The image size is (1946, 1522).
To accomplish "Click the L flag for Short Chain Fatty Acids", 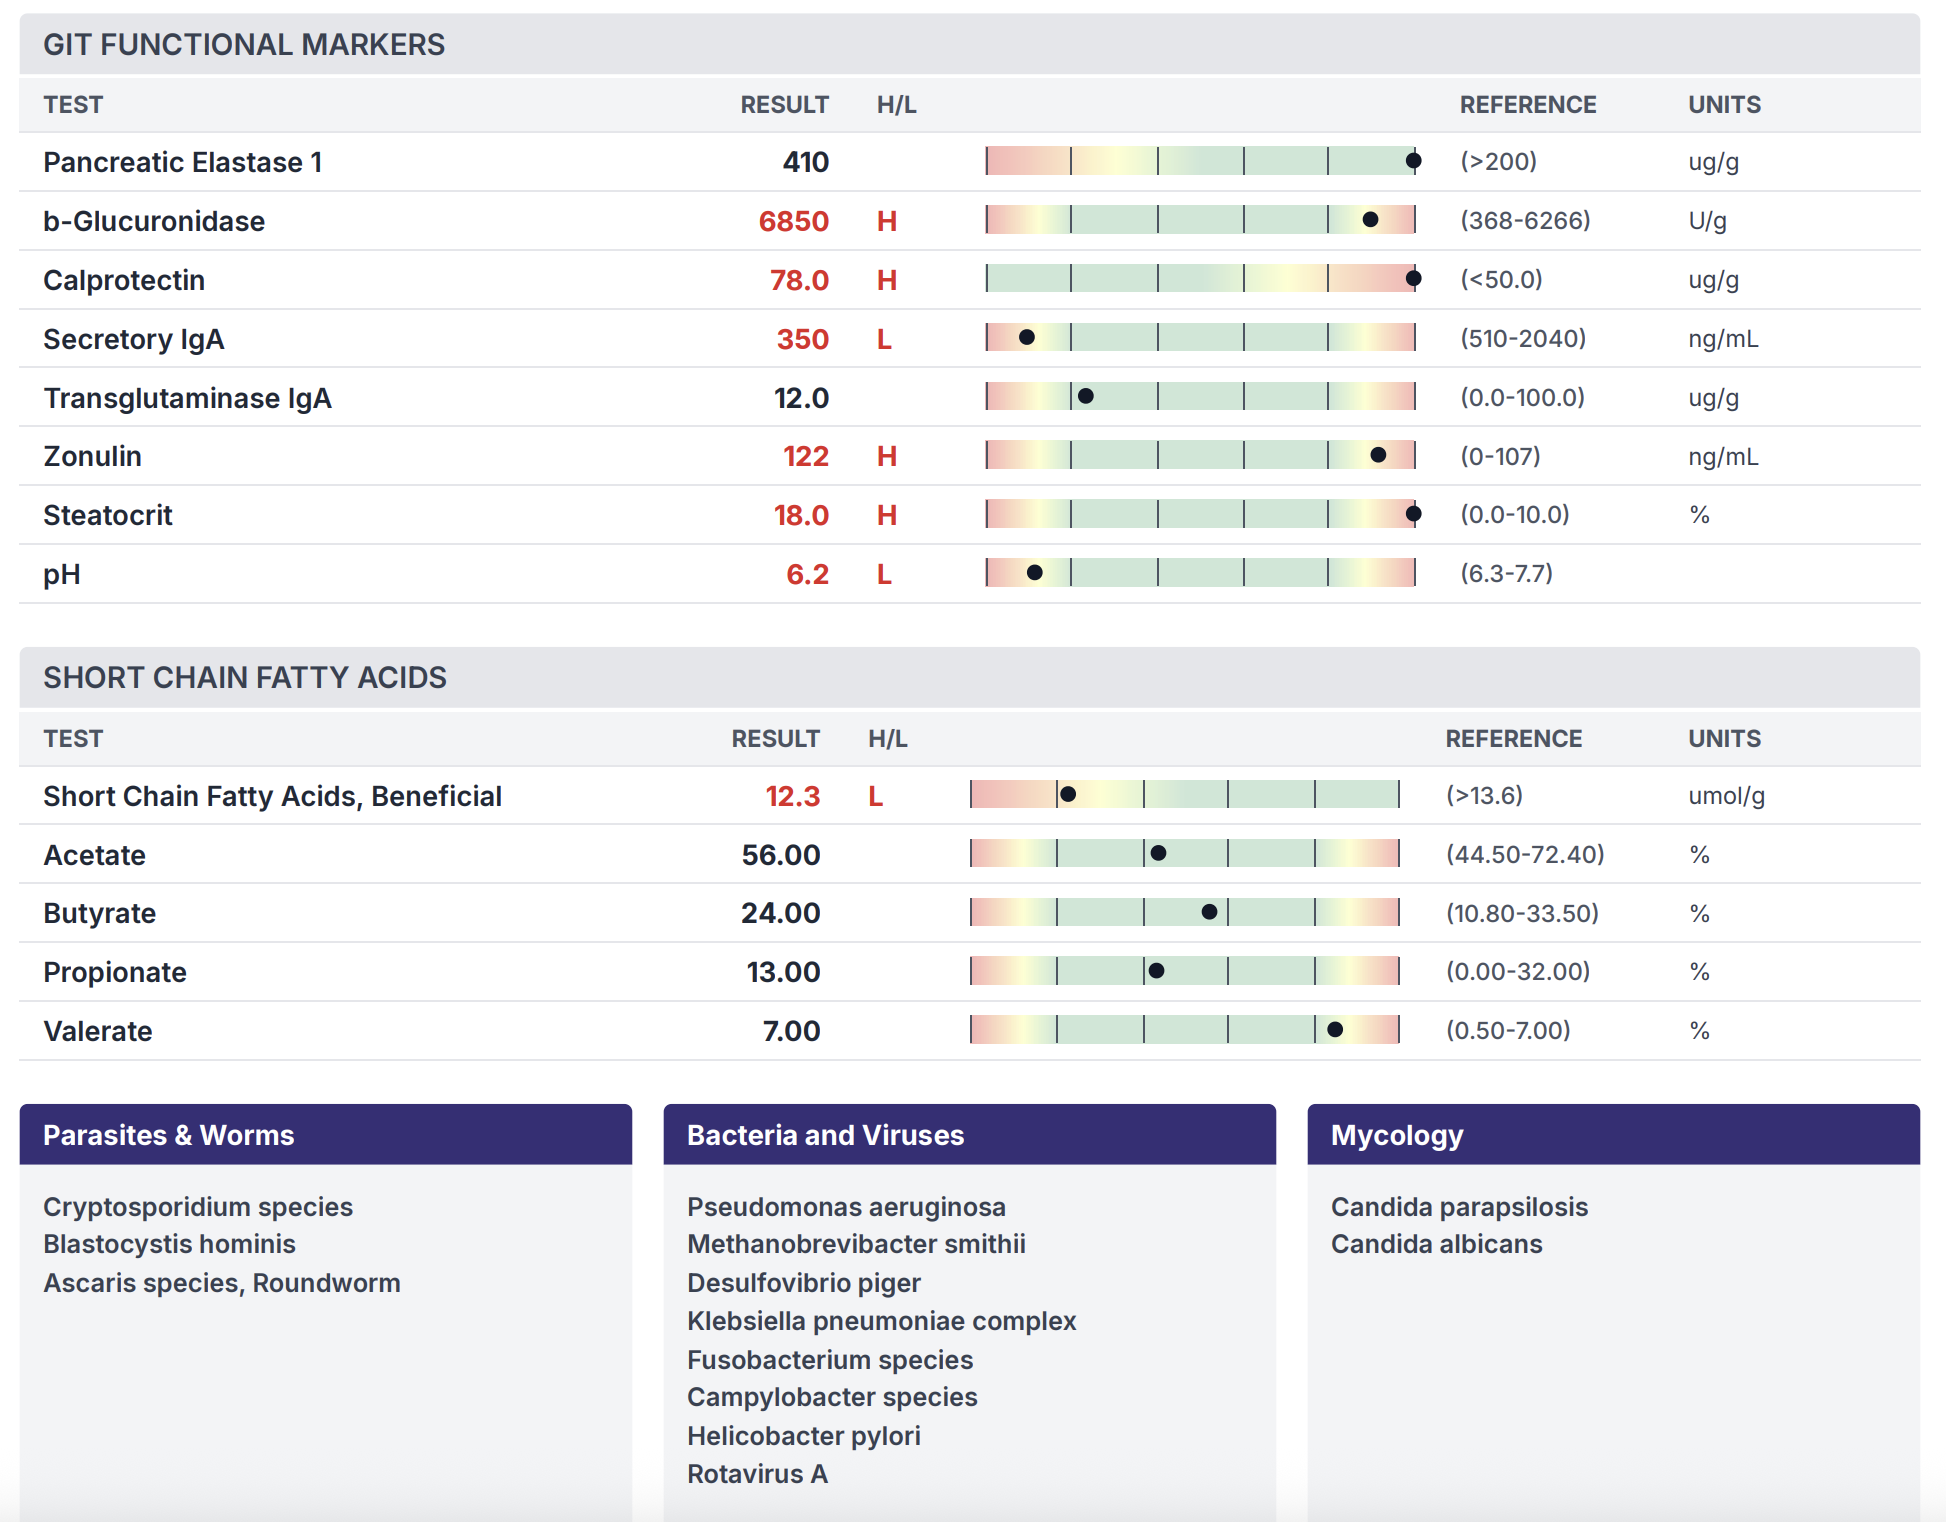I will tap(875, 797).
